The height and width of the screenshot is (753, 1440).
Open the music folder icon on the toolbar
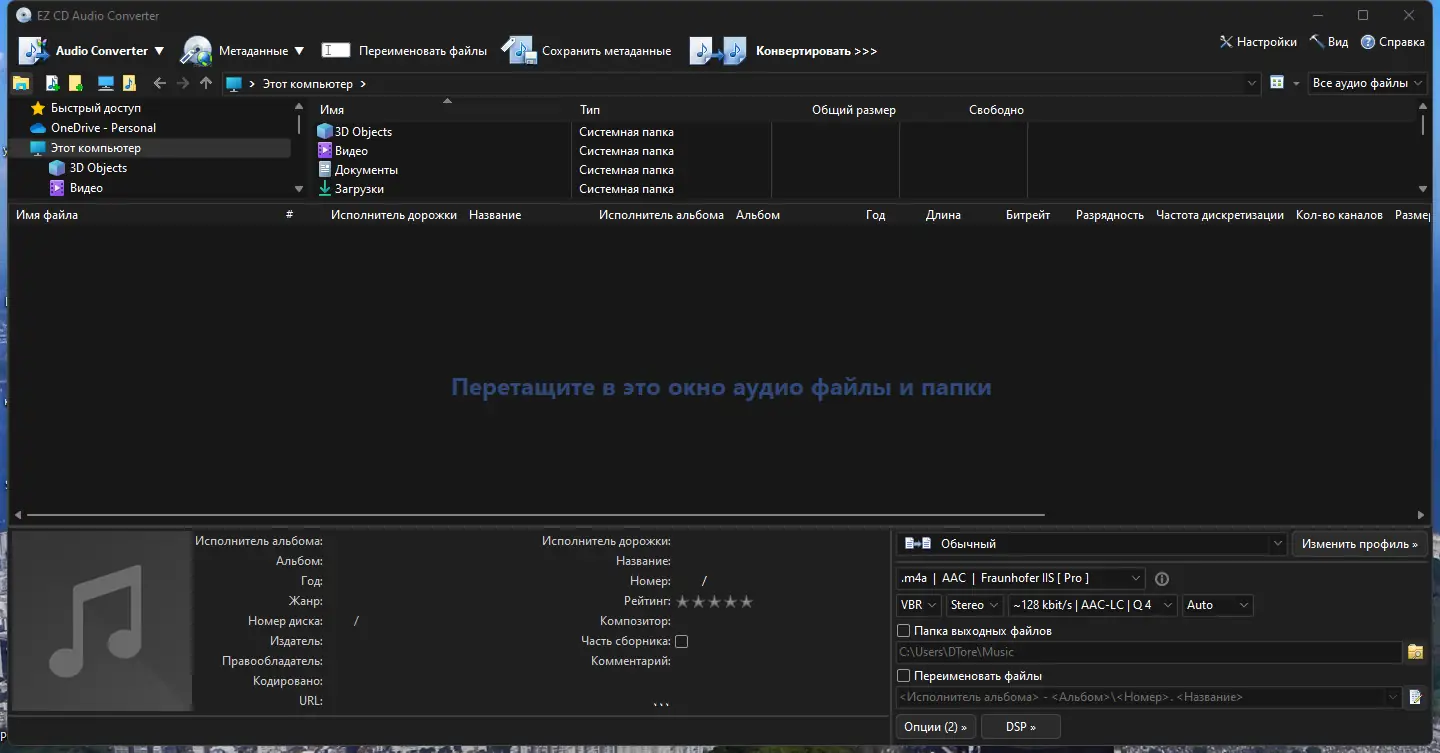pos(129,83)
